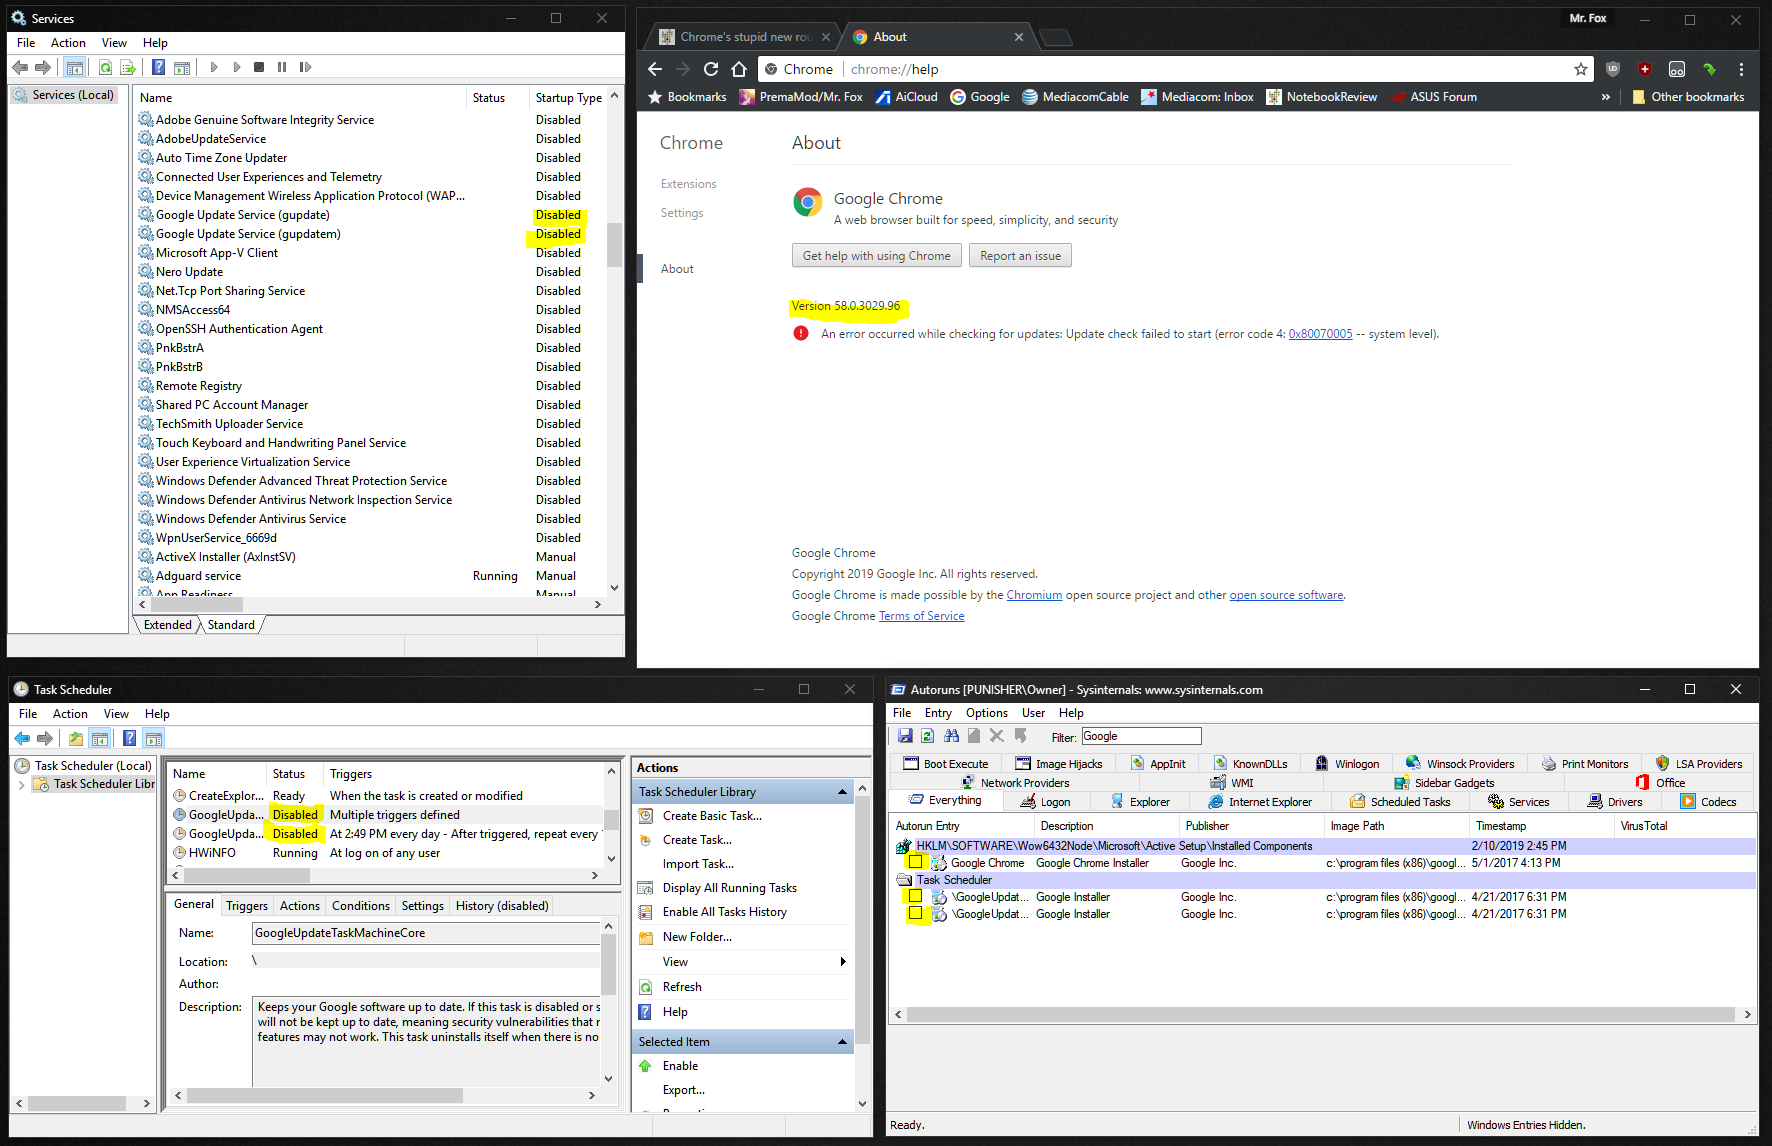Switch to Extended tab in Services
This screenshot has height=1146, width=1772.
(168, 625)
